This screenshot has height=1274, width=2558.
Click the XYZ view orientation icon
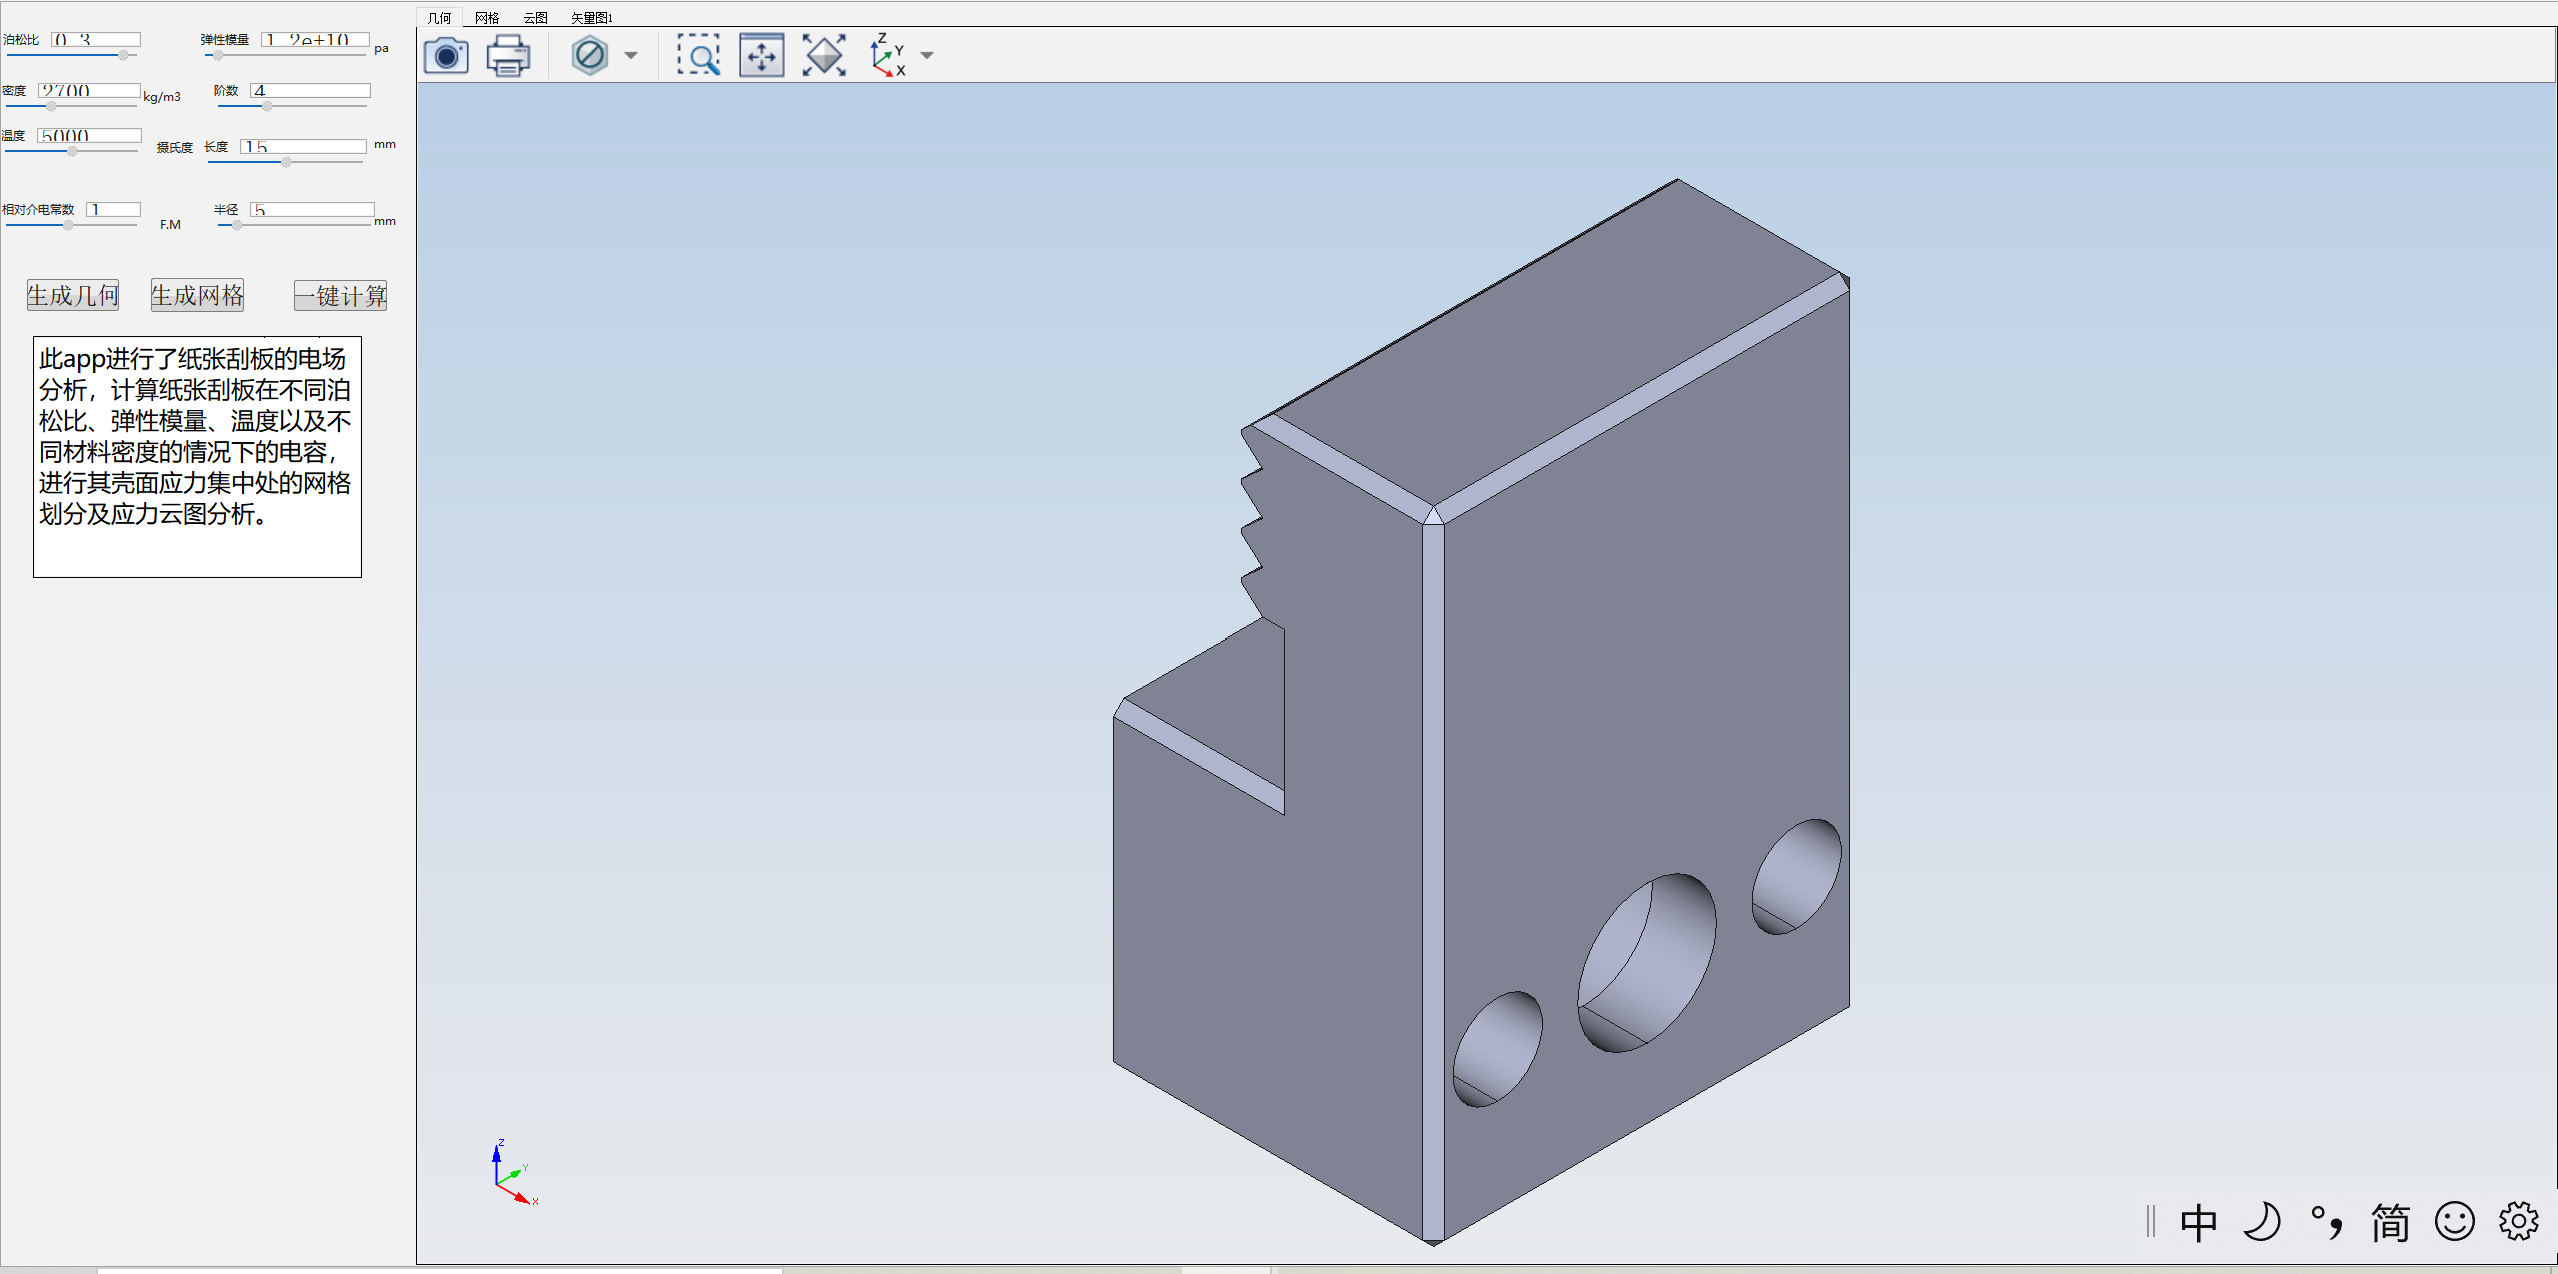(x=887, y=55)
